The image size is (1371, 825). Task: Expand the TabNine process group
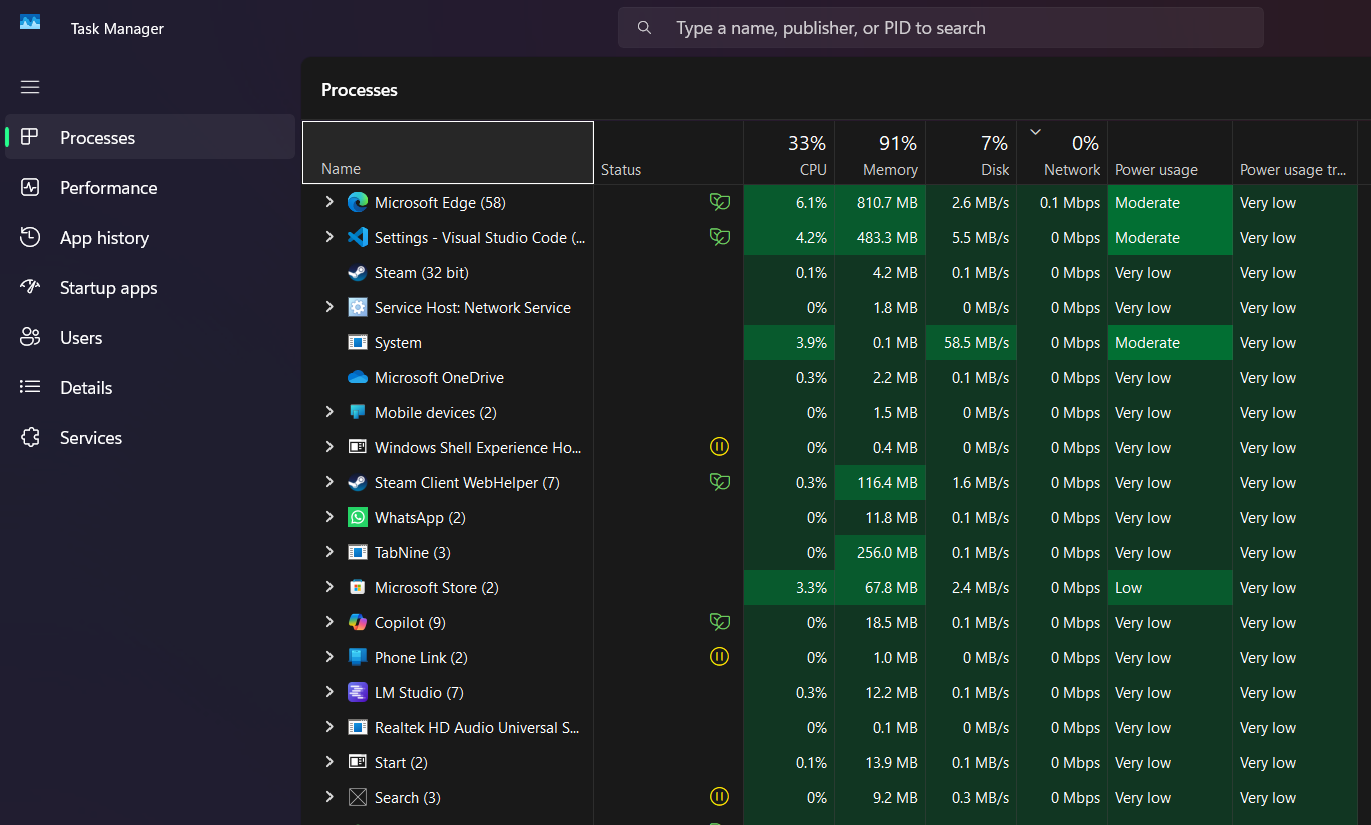pyautogui.click(x=329, y=552)
